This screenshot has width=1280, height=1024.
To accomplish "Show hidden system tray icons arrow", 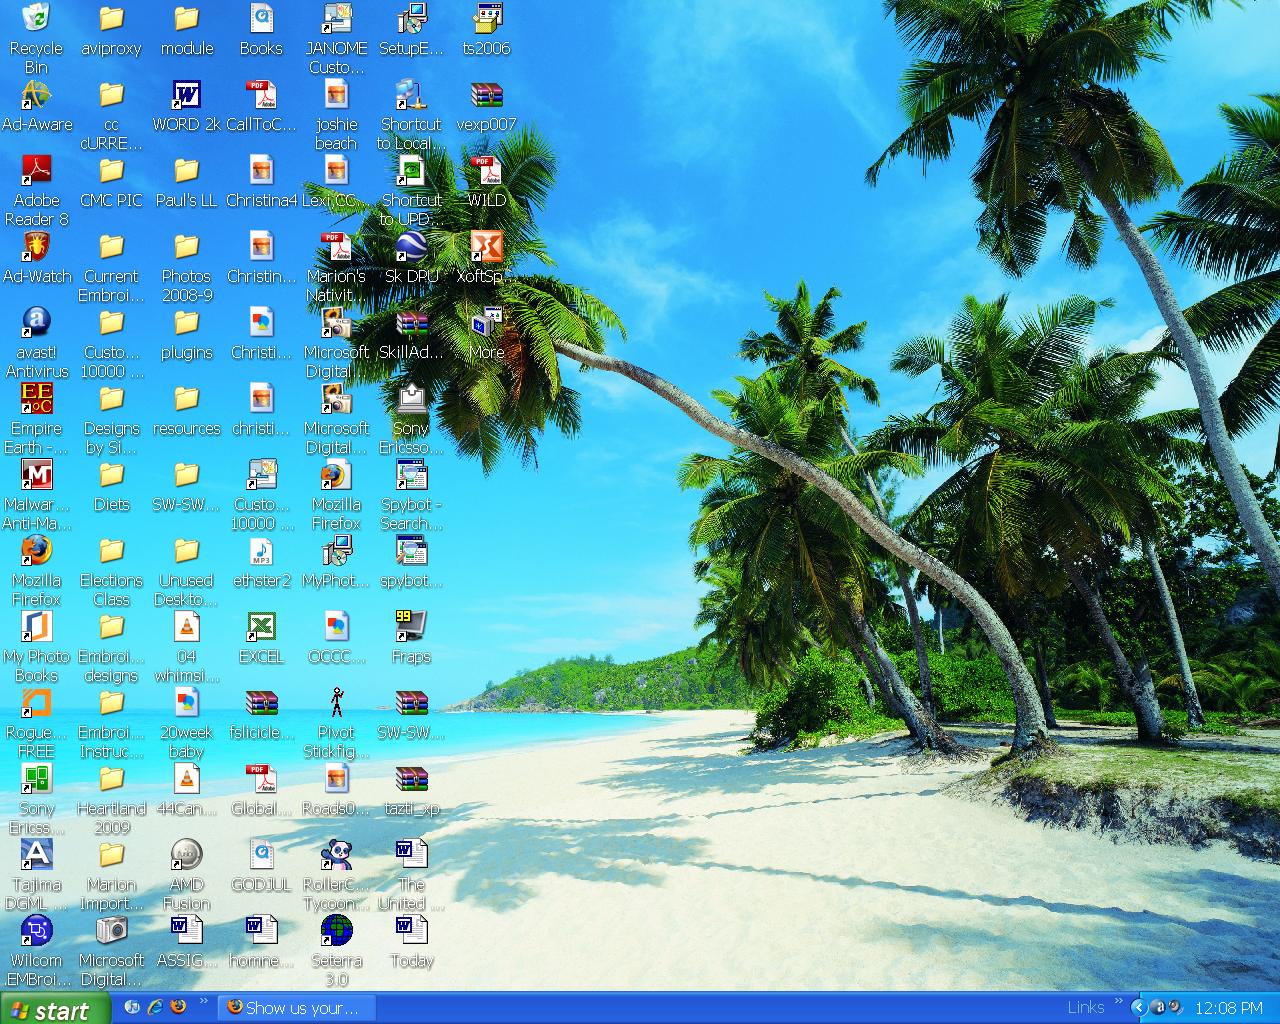I will [1138, 1008].
